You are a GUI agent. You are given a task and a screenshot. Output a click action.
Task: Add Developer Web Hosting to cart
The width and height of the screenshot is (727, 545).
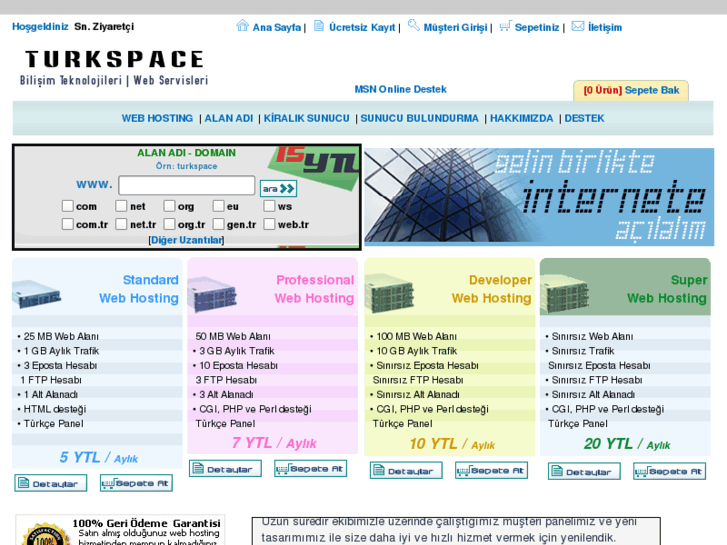[x=491, y=470]
